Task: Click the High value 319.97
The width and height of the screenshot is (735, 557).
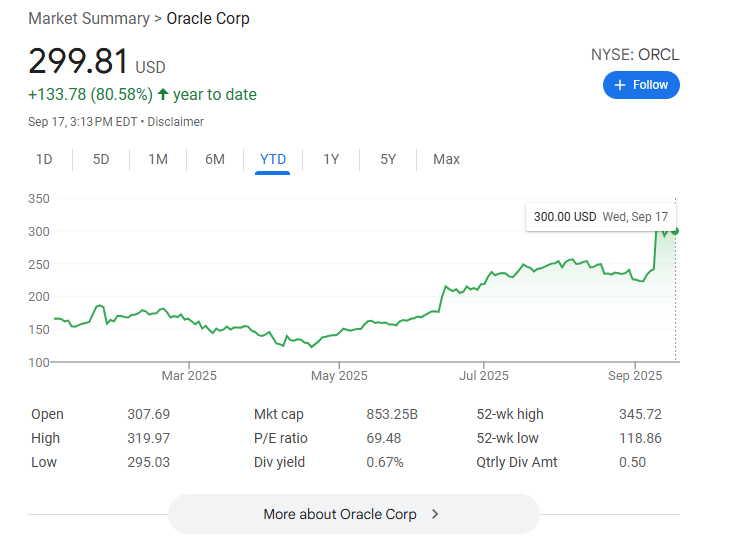Action: 149,438
